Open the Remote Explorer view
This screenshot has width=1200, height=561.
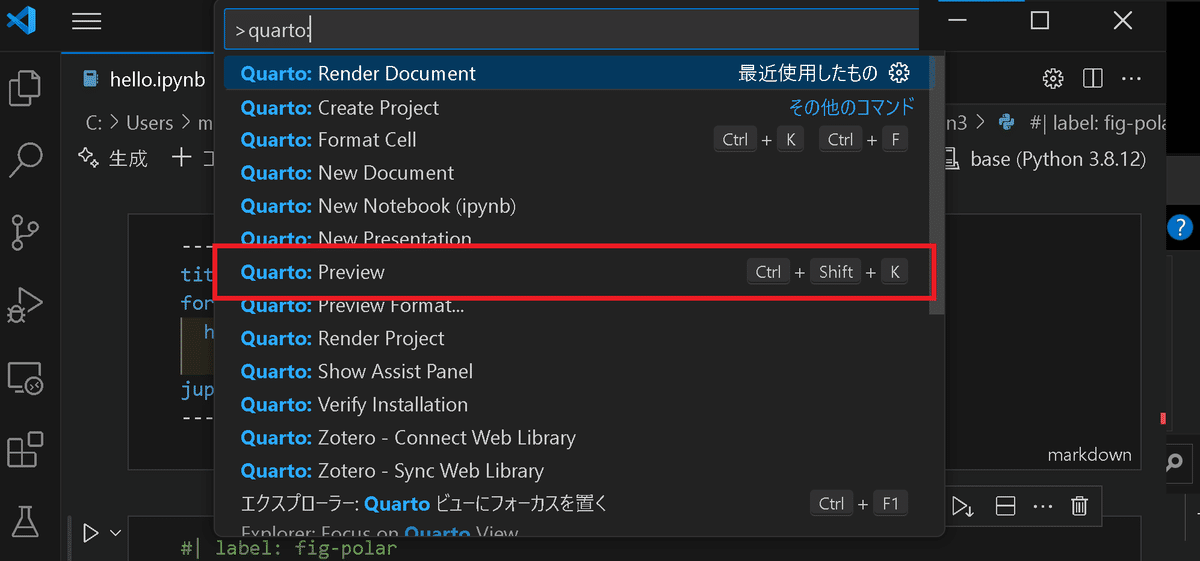25,378
